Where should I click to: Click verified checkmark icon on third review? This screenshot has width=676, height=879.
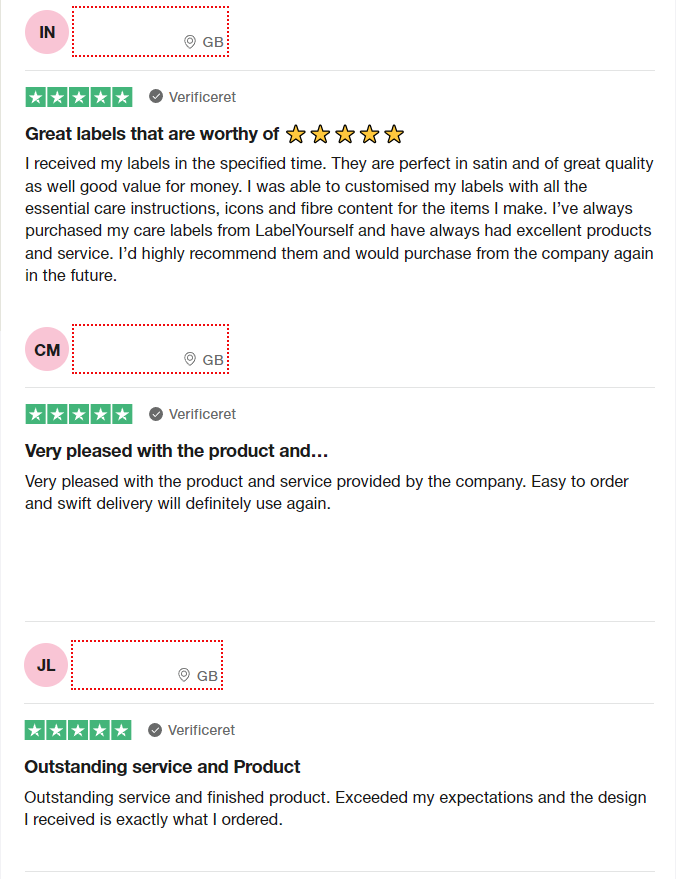click(x=155, y=730)
